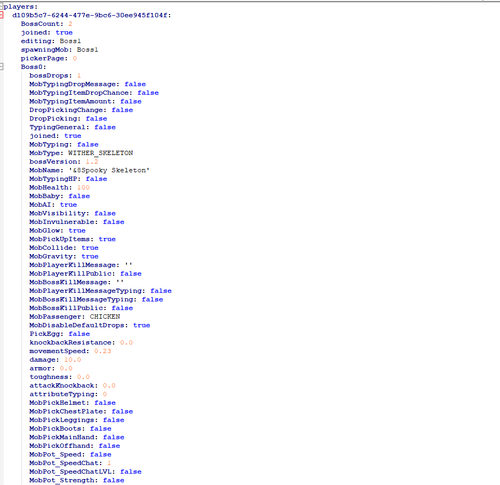Click 'MobPot_Speed: false'
500x485 pixels.
(x=70, y=455)
